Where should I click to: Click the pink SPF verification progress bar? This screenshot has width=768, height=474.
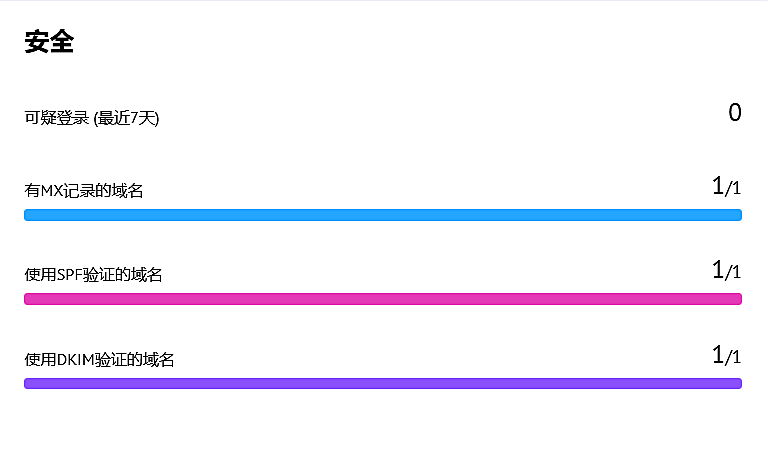[x=383, y=299]
